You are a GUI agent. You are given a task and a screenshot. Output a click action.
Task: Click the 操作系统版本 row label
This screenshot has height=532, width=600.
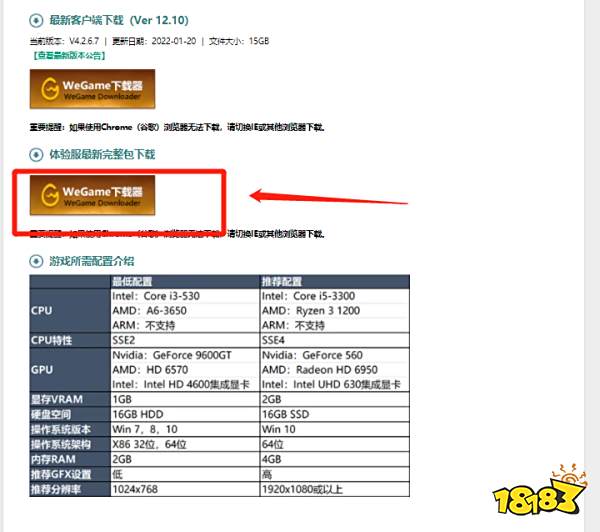click(70, 429)
